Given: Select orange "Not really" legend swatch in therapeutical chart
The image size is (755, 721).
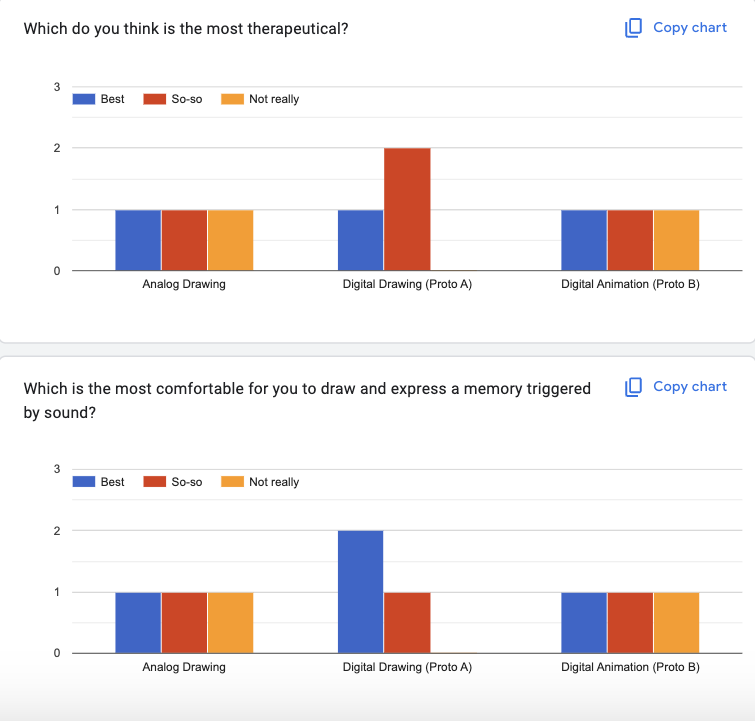Looking at the screenshot, I should point(232,99).
